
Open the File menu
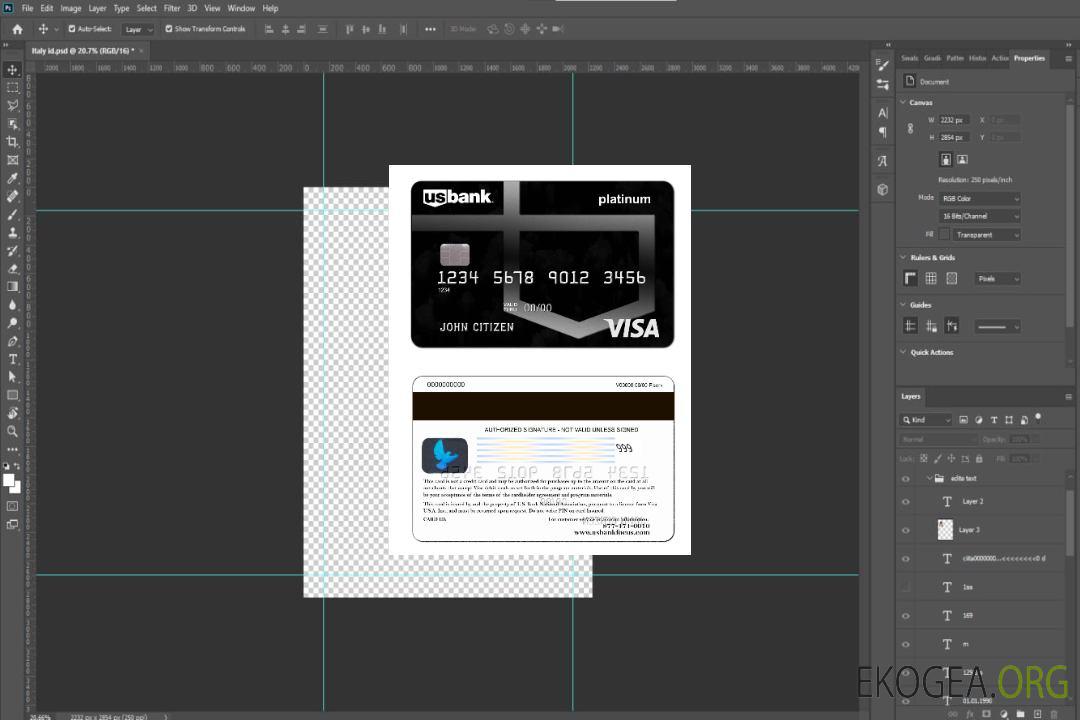point(27,8)
